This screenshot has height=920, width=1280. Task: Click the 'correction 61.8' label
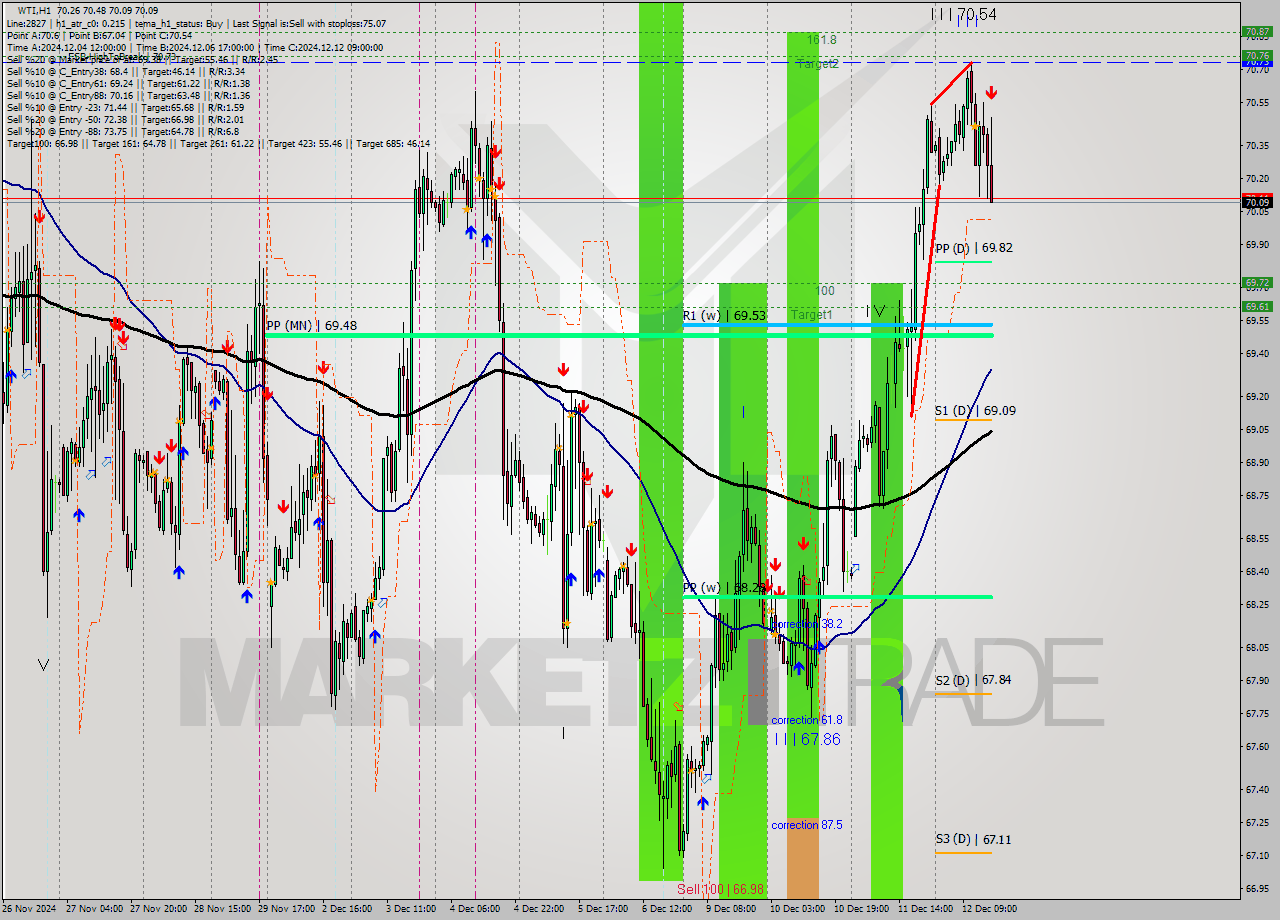807,720
